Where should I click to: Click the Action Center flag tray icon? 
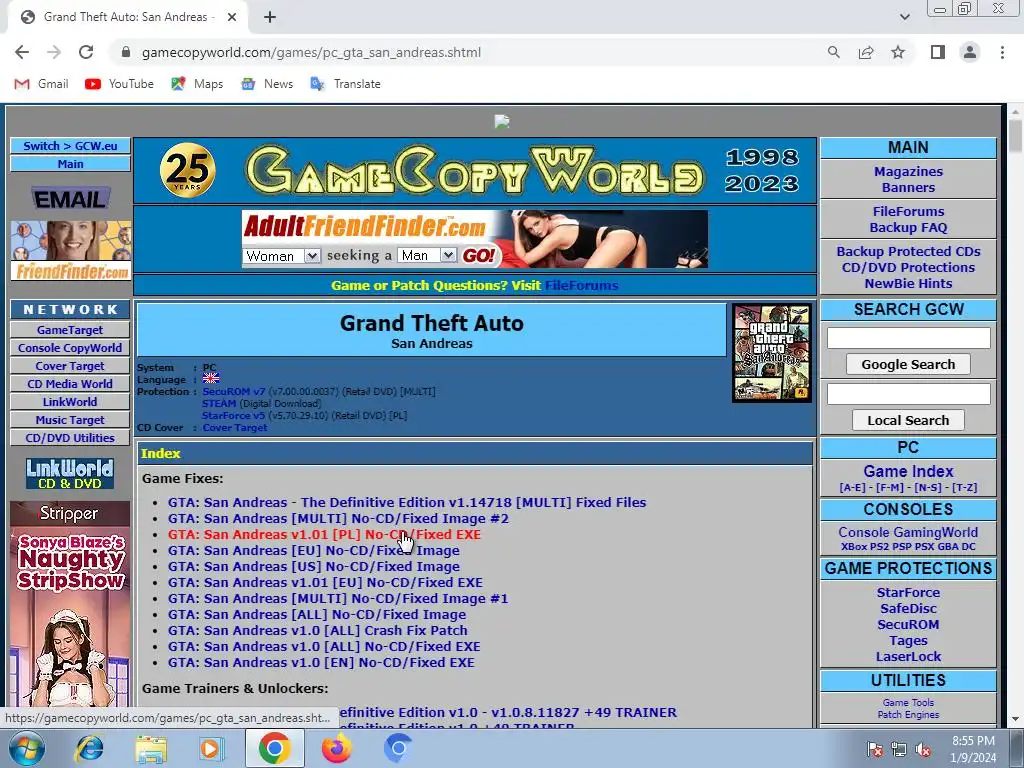(x=874, y=750)
